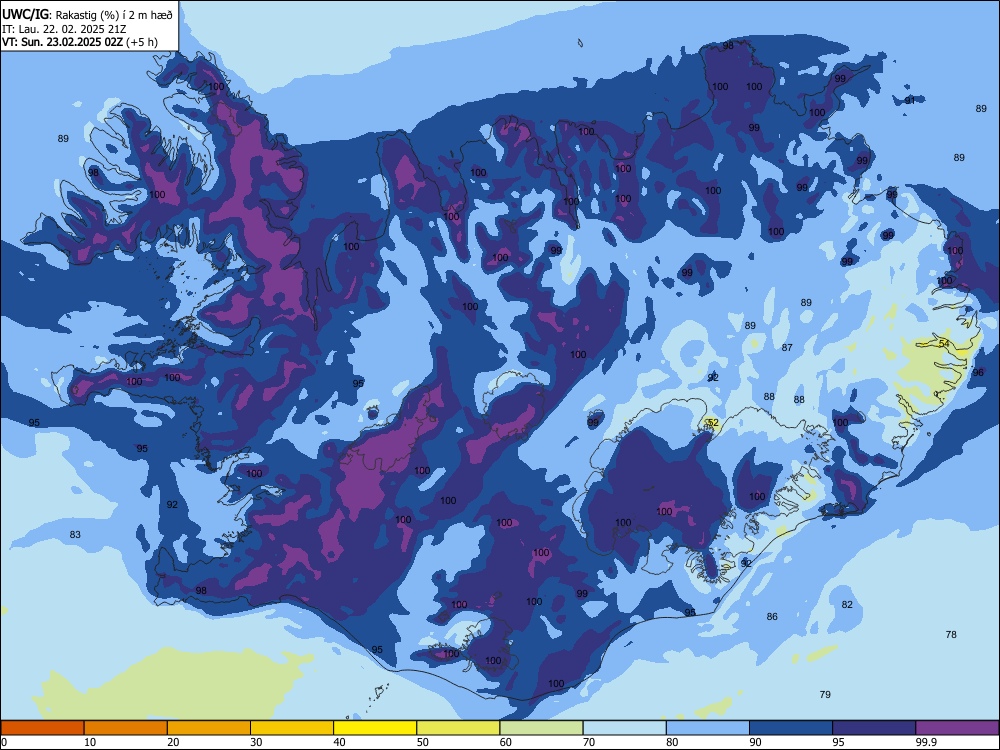Screen dimensions: 1000x750
Task: Click the legend tick label "20"
Action: pyautogui.click(x=173, y=742)
